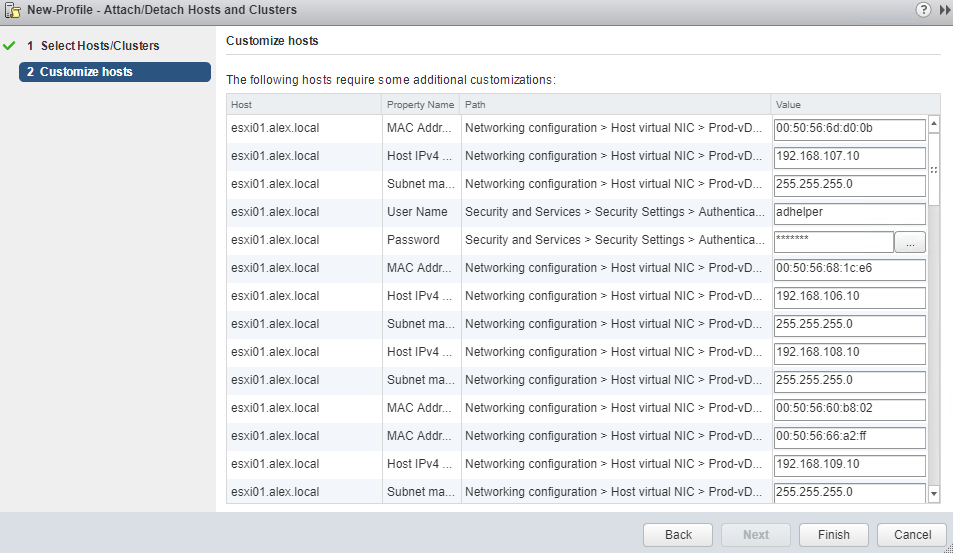Open the password browse ellipsis button
Image resolution: width=953 pixels, height=553 pixels.
(x=911, y=241)
